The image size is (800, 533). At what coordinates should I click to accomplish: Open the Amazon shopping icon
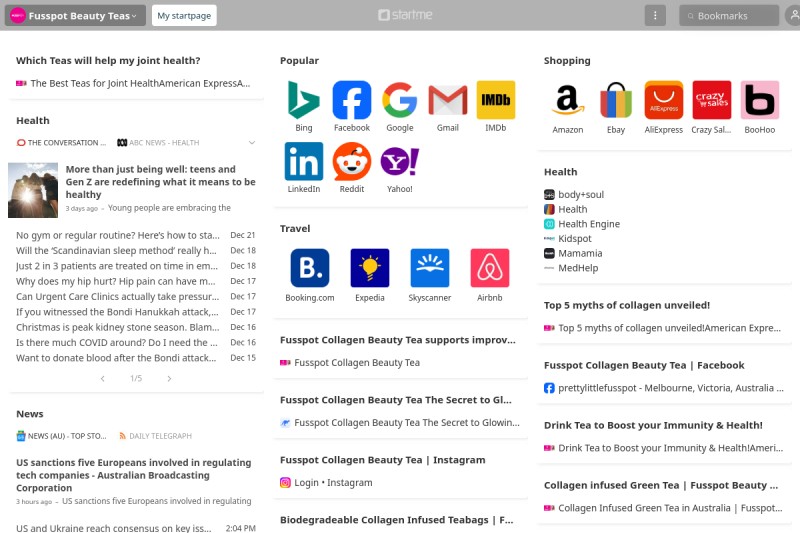568,100
